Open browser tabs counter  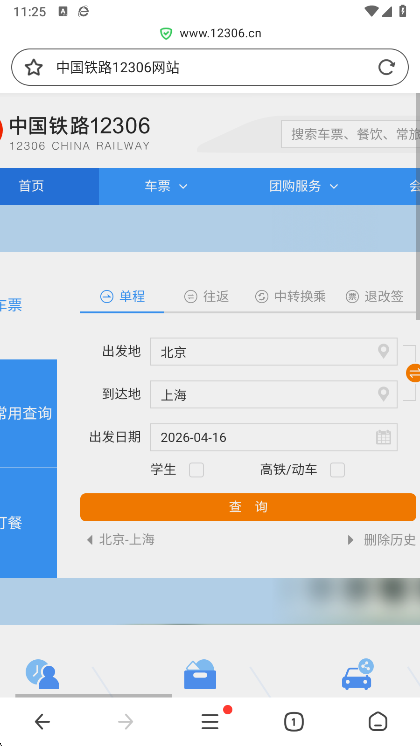point(293,722)
